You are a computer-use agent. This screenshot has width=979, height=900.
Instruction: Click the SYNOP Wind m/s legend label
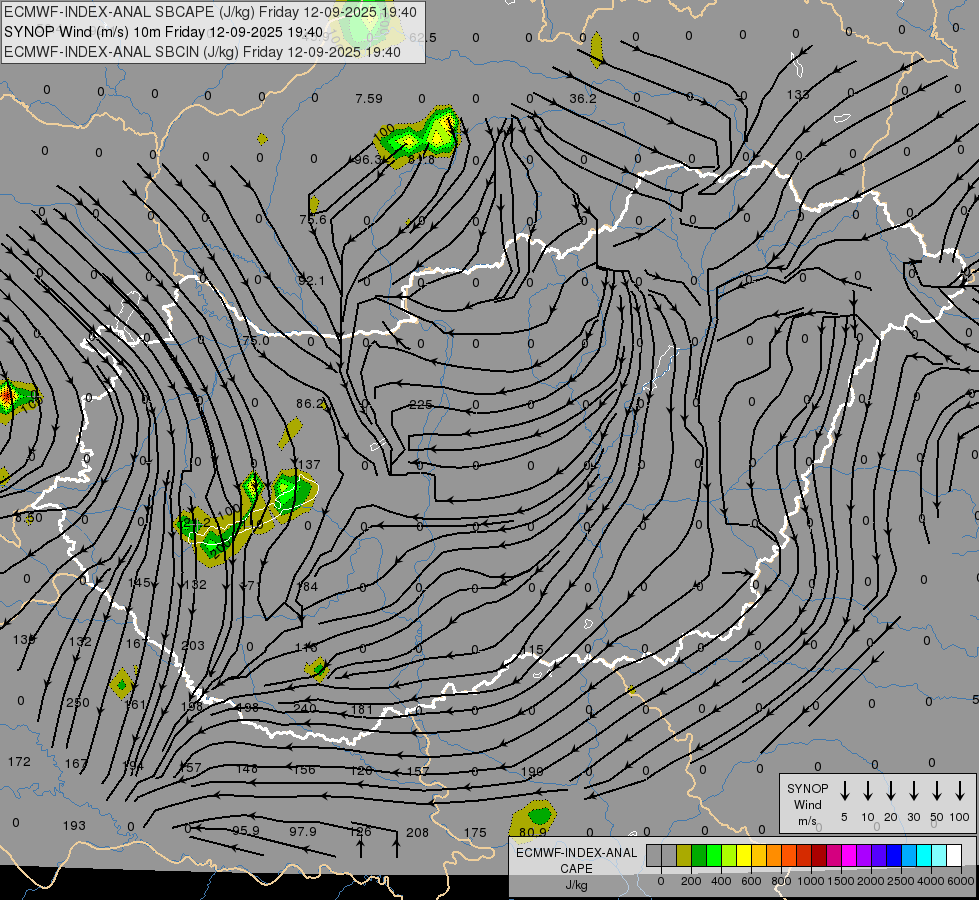point(807,805)
